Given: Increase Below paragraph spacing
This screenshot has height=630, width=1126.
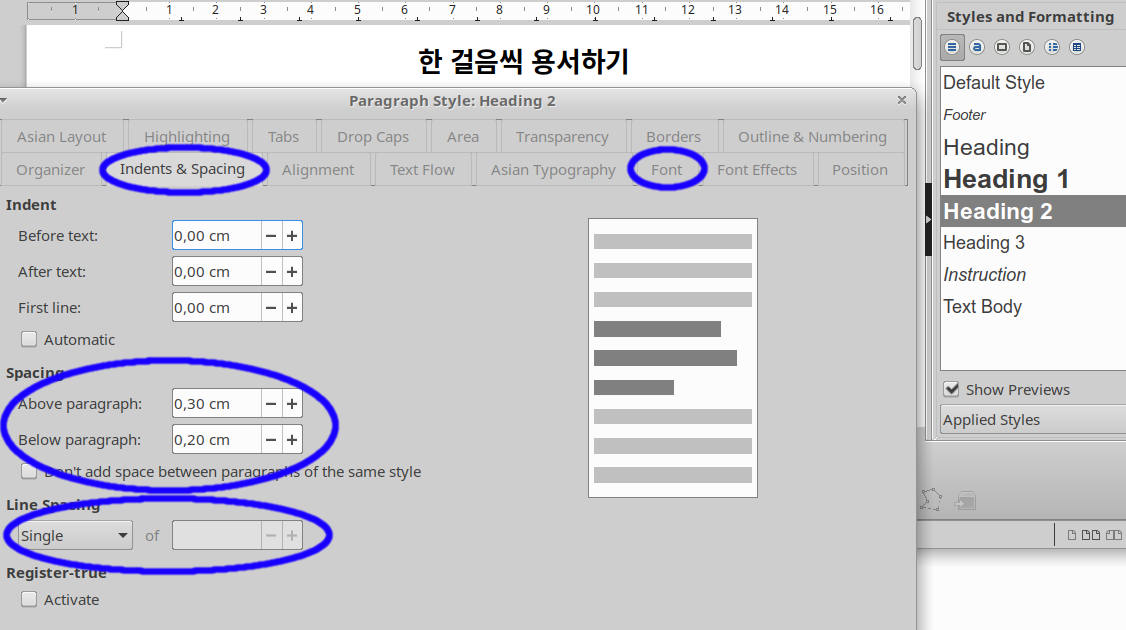Looking at the screenshot, I should click(292, 440).
